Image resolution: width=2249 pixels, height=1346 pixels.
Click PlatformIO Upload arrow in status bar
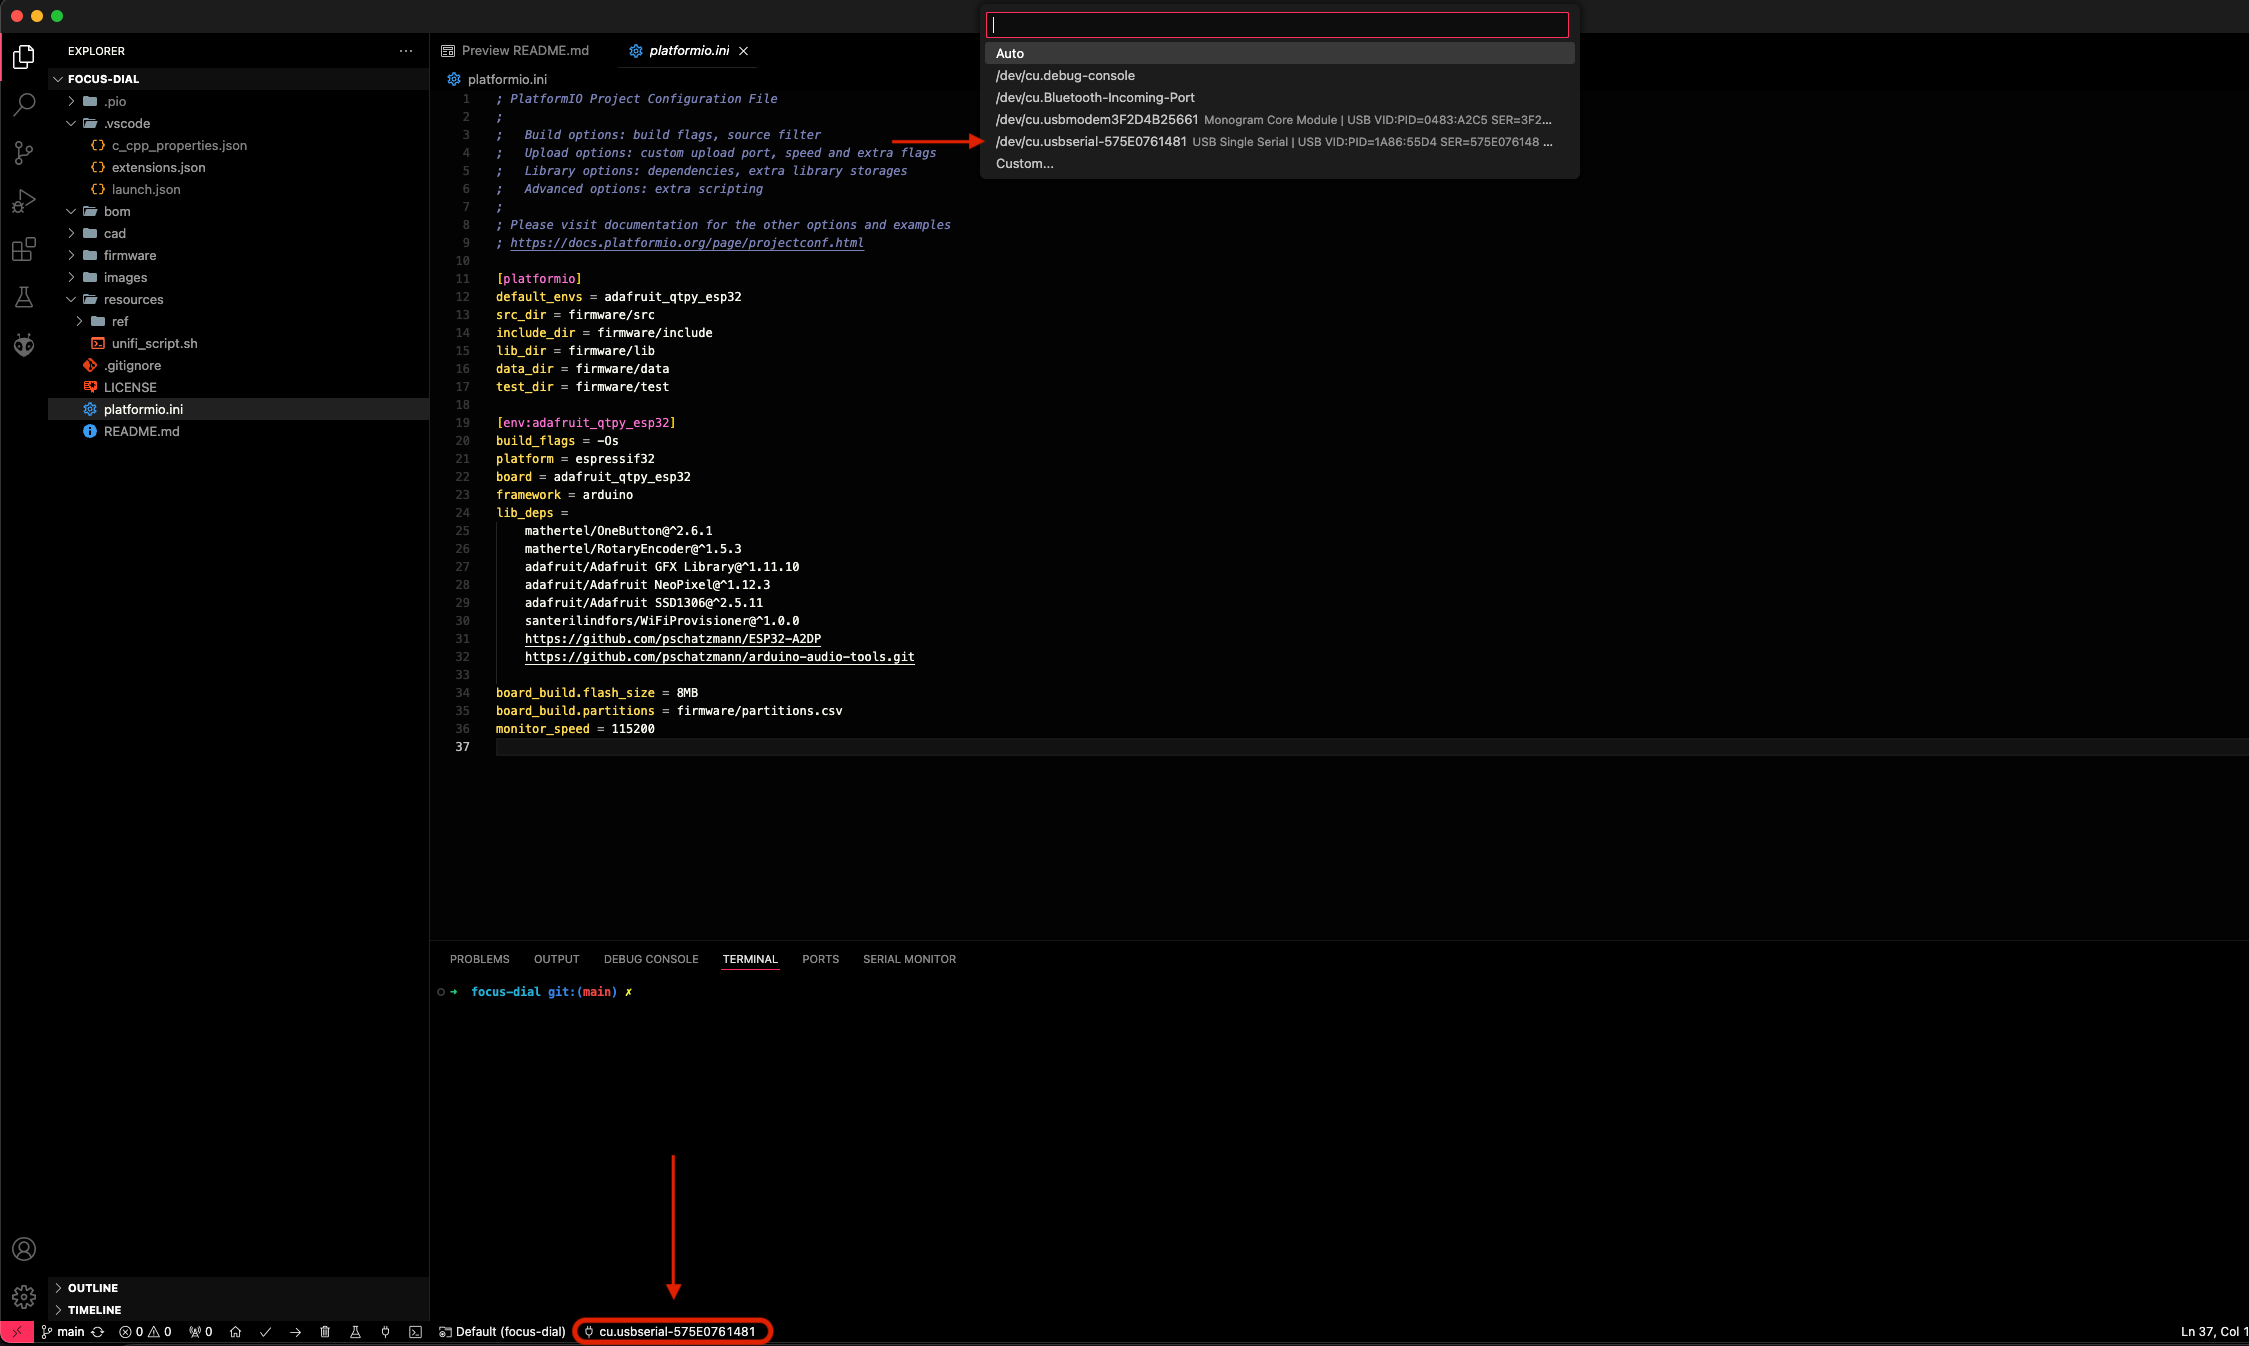[x=295, y=1332]
